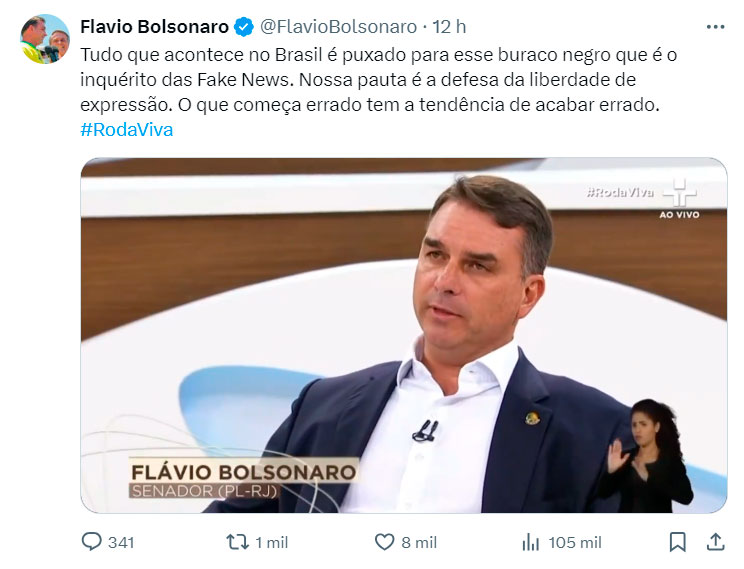
Task: Like the tweet with the heart icon
Action: point(384,542)
